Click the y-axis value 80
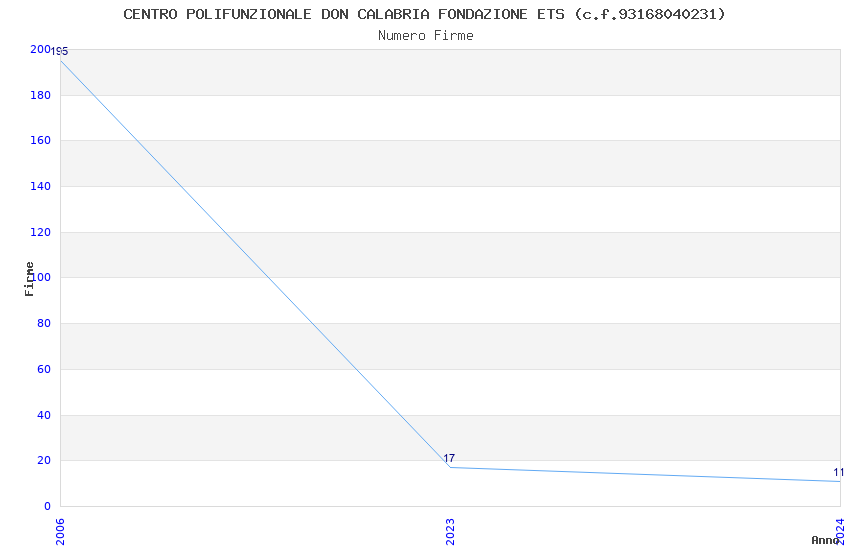The width and height of the screenshot is (850, 550). point(44,323)
